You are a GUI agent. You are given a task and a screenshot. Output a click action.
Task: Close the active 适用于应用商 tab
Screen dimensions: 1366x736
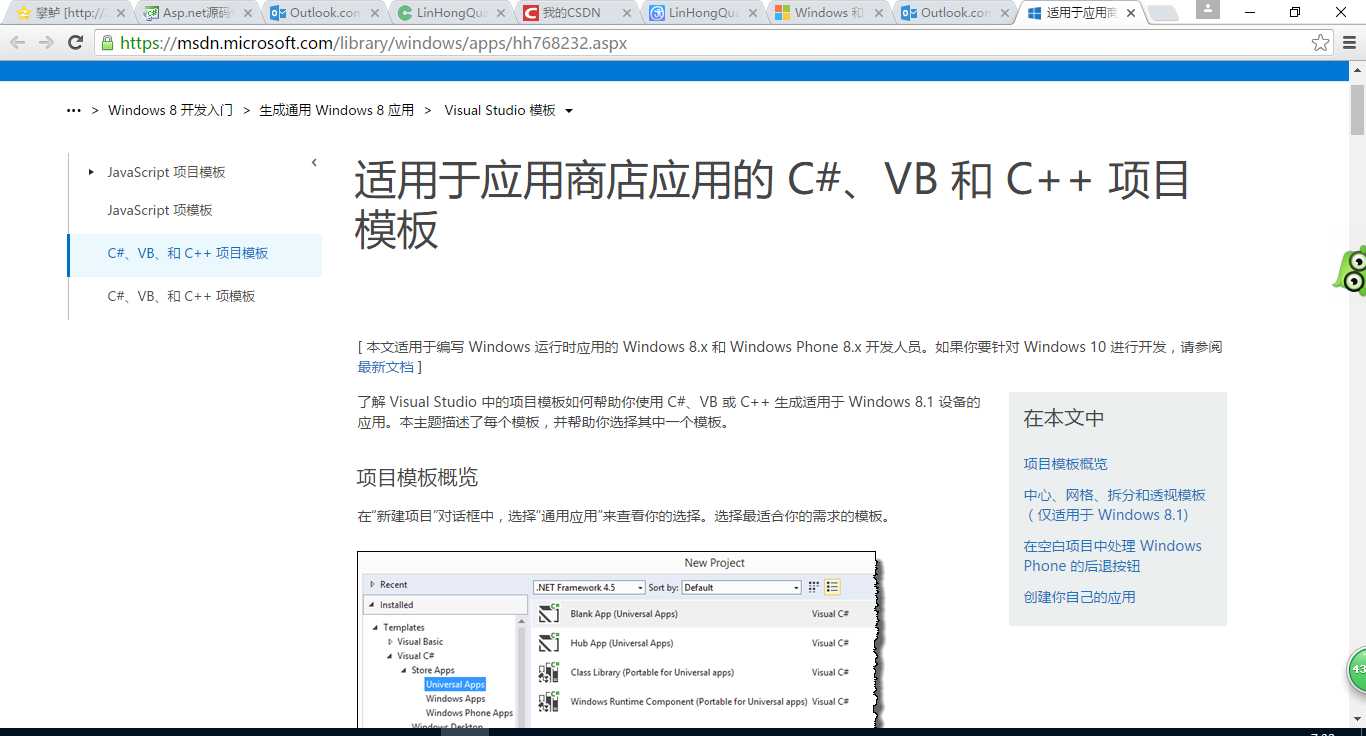[x=1132, y=13]
